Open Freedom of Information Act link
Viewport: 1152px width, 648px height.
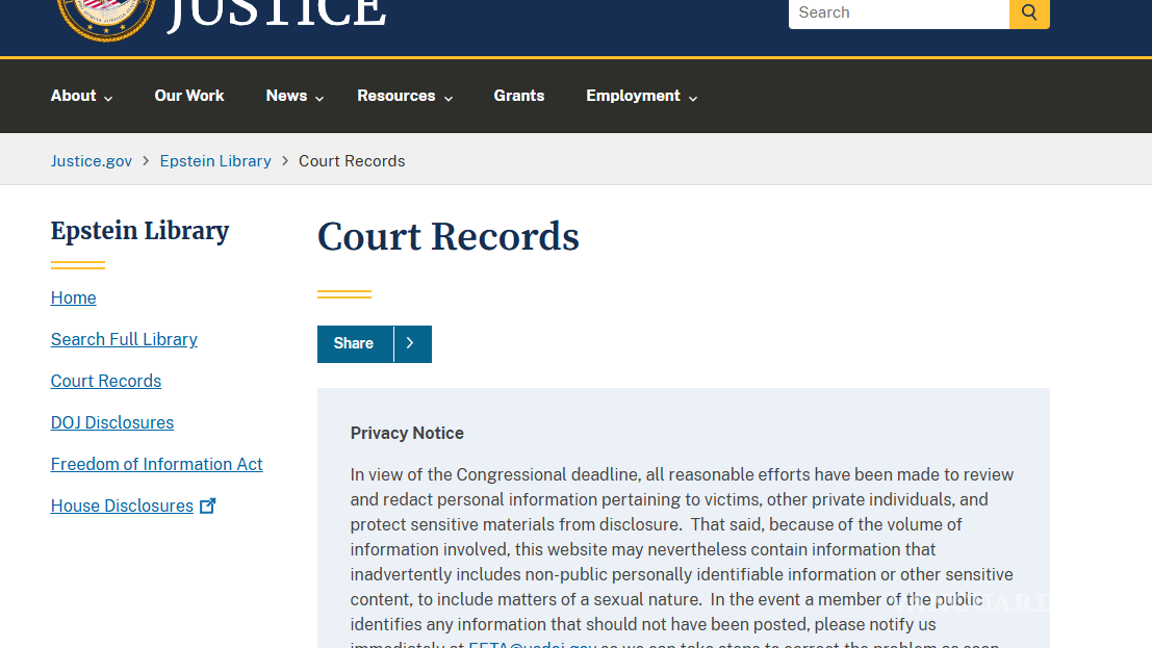156,465
